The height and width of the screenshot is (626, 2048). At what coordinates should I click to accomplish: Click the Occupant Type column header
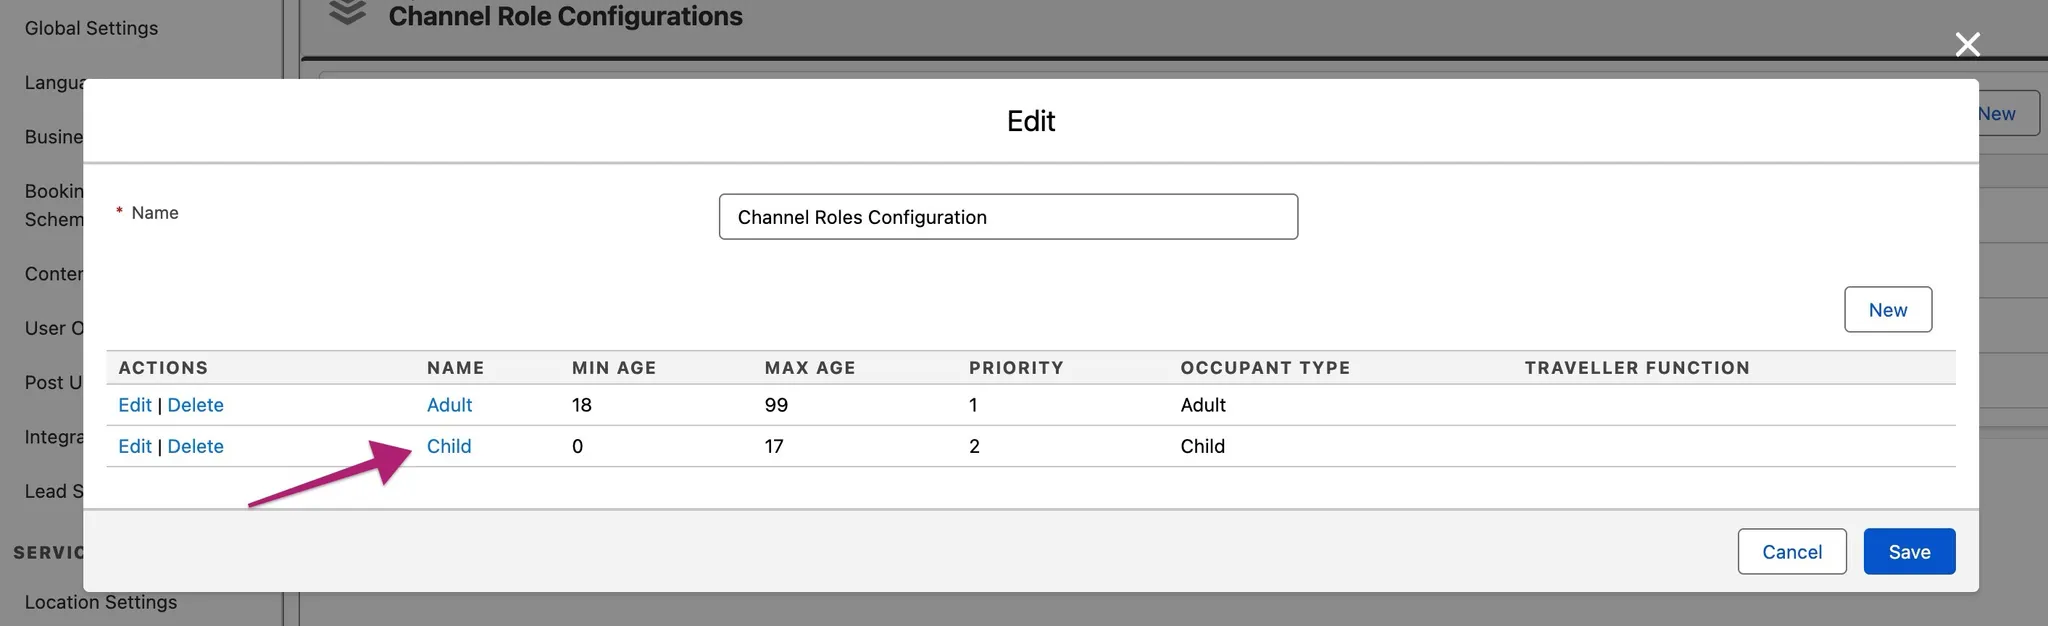pyautogui.click(x=1265, y=368)
